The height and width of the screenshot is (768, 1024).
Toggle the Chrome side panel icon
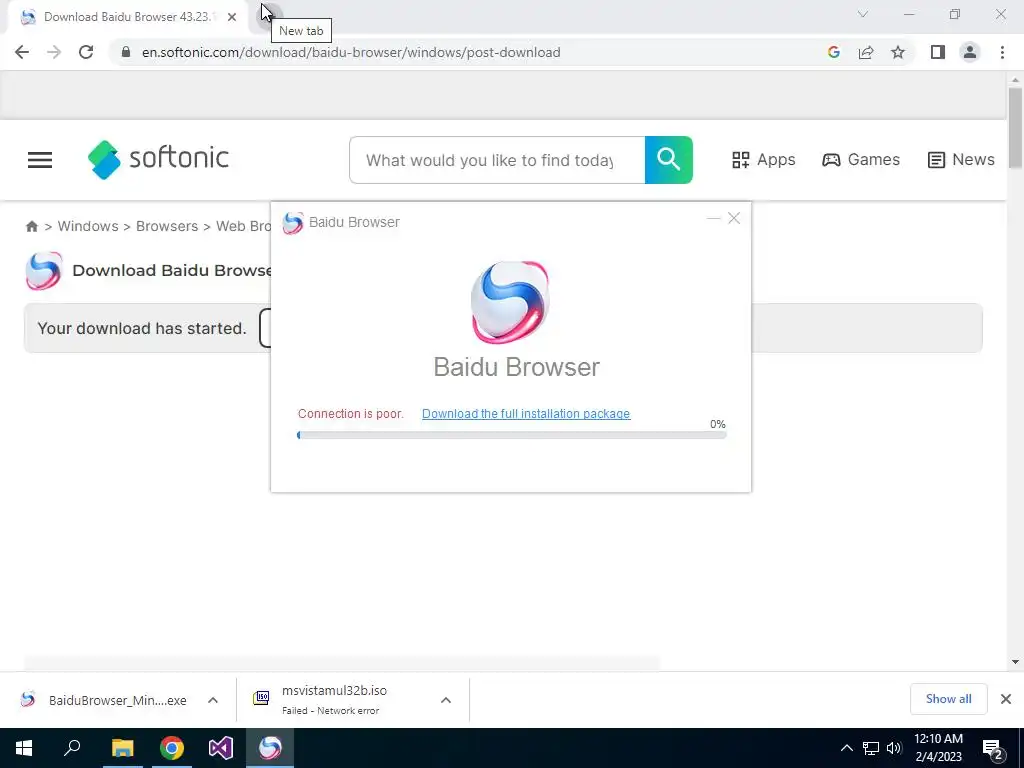point(938,52)
